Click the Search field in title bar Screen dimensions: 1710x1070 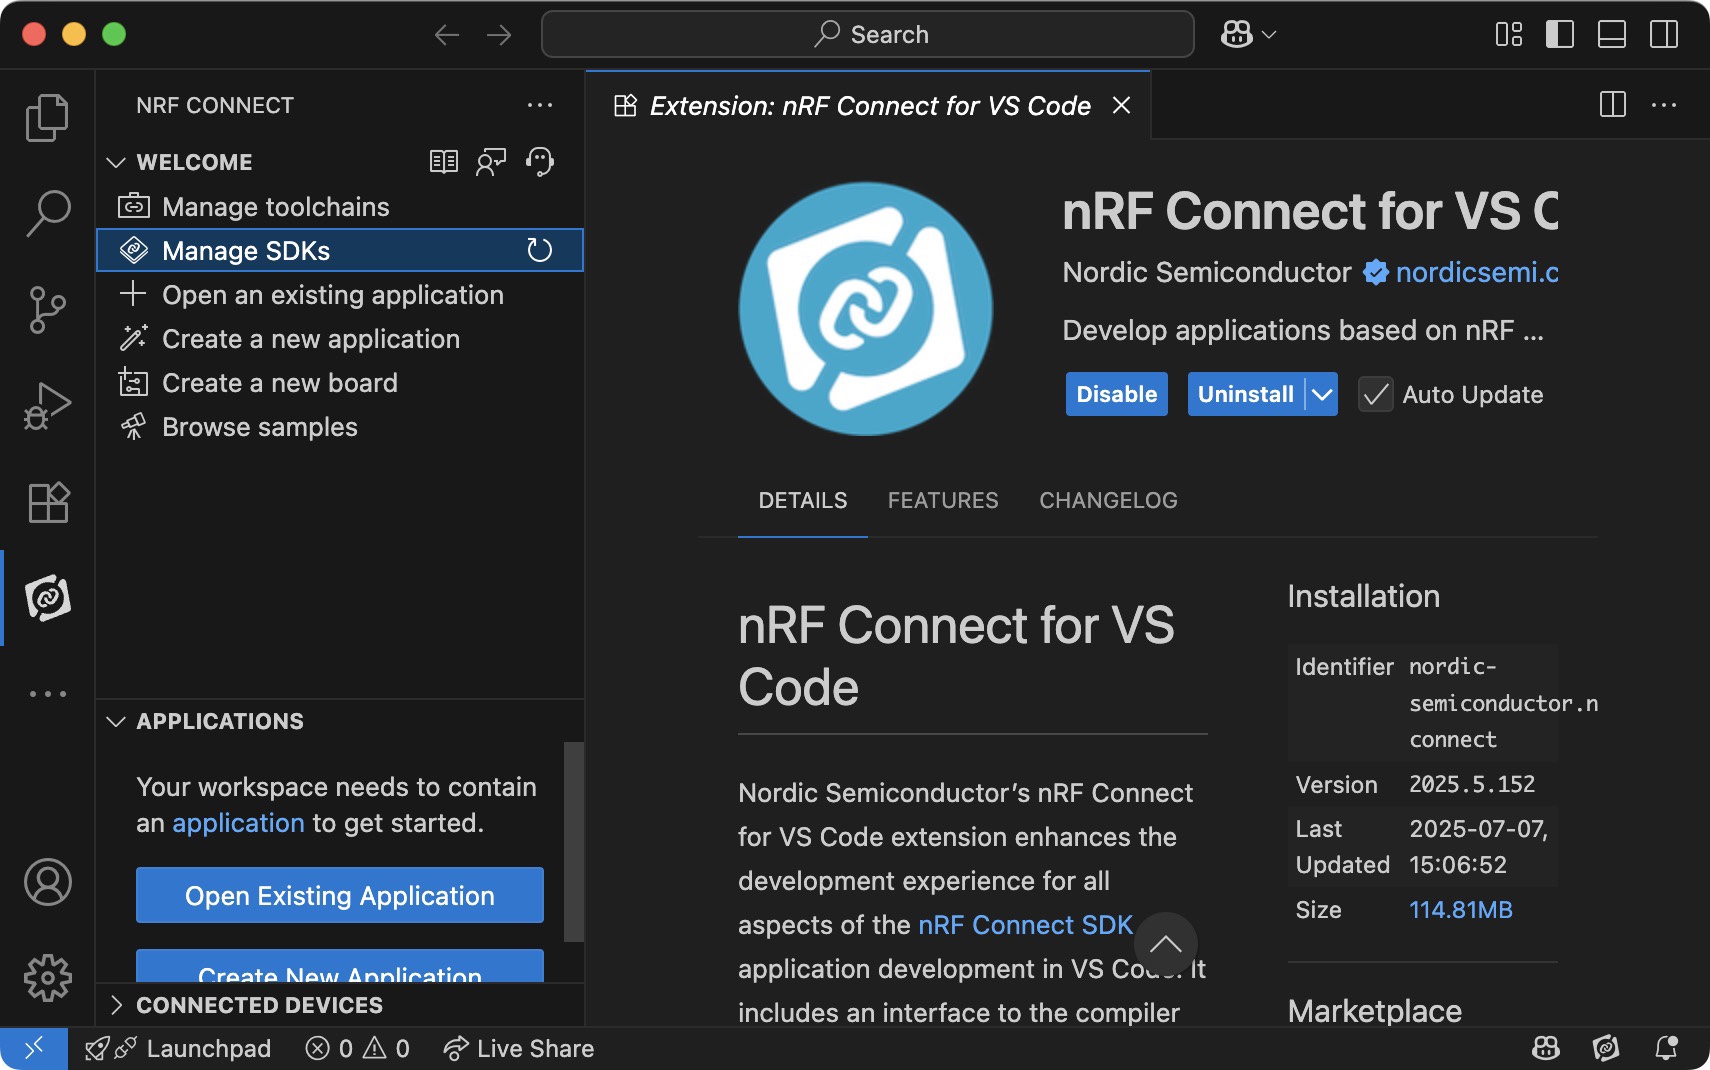[868, 34]
